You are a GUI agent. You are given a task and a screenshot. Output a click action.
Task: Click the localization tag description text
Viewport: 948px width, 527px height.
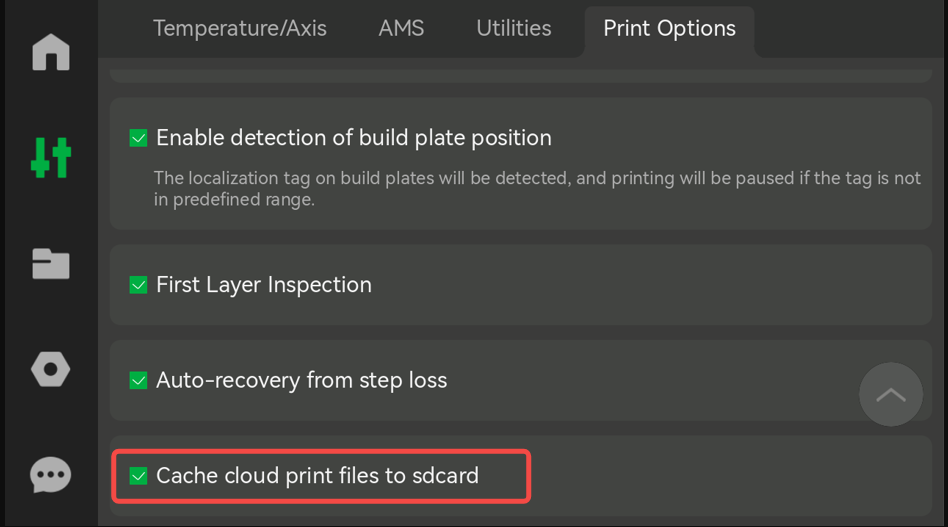[x=537, y=189]
